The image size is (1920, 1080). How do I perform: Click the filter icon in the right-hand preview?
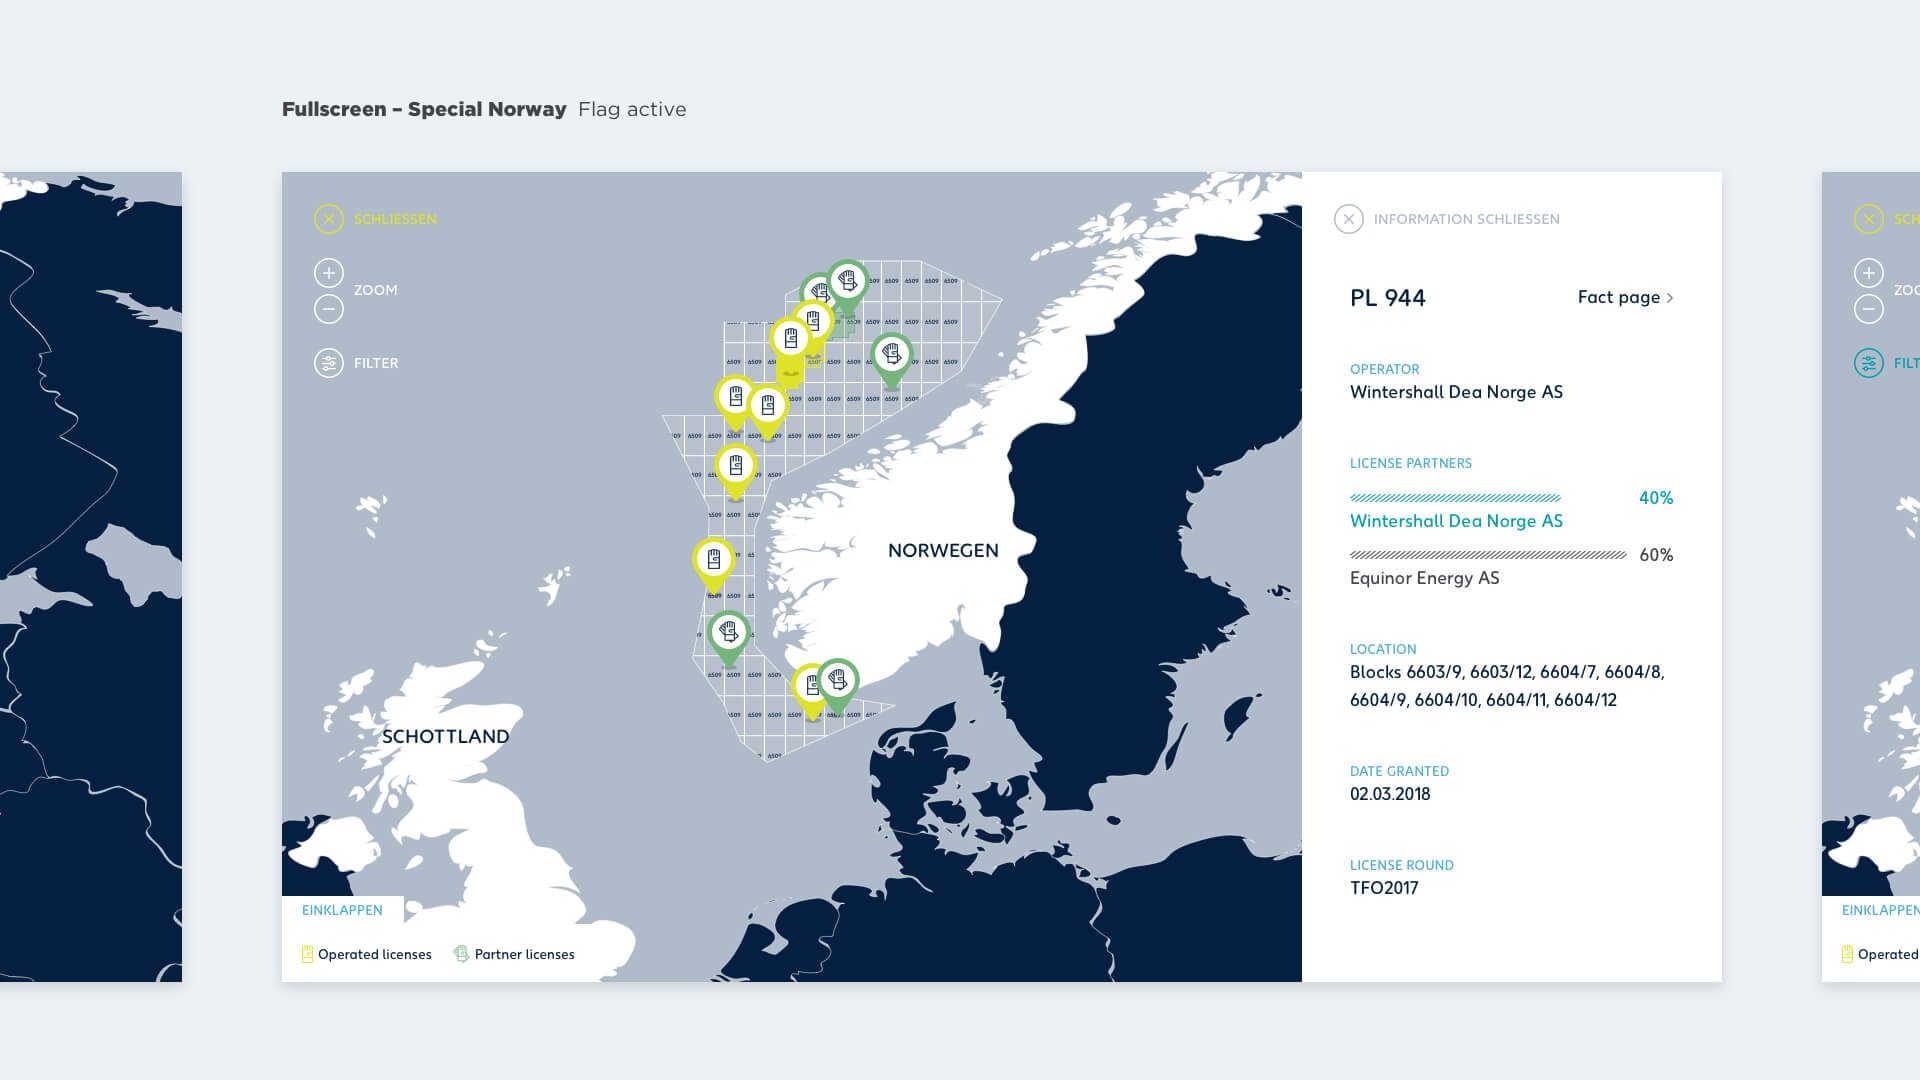coord(1869,363)
